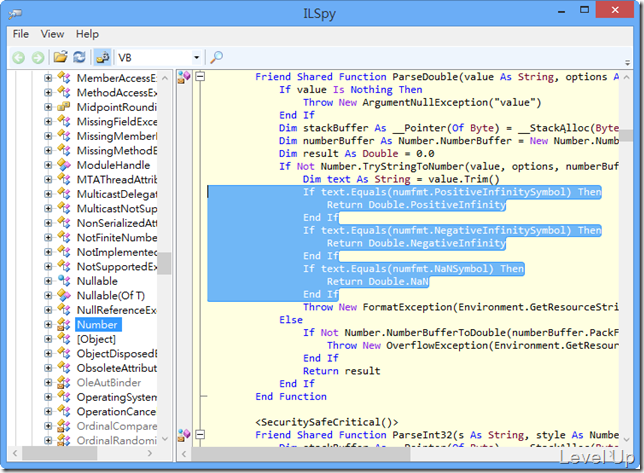Viewport: 644px width, 473px height.
Task: Select the OleAutBinder class in the tree
Action: pos(109,383)
